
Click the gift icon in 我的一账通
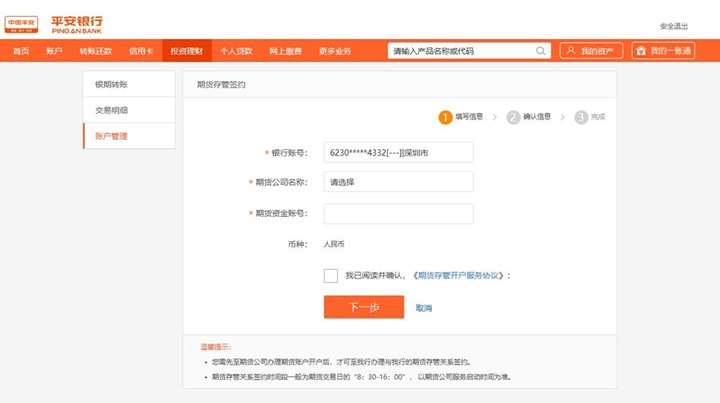641,51
